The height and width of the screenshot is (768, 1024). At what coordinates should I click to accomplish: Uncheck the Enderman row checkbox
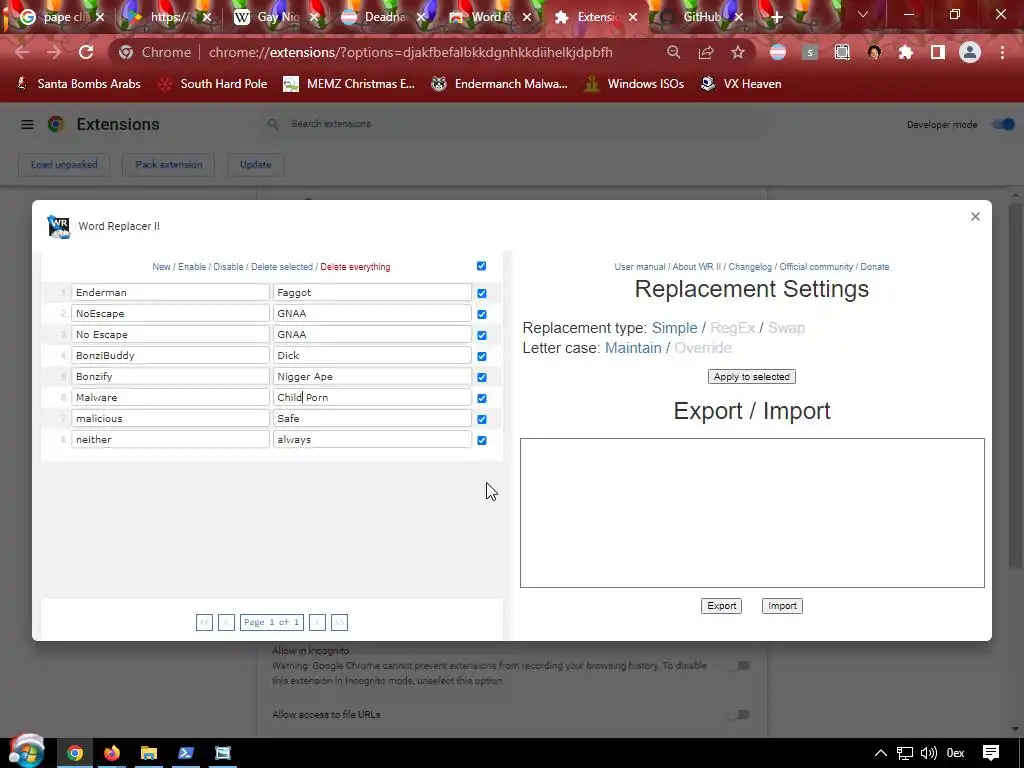coord(482,293)
